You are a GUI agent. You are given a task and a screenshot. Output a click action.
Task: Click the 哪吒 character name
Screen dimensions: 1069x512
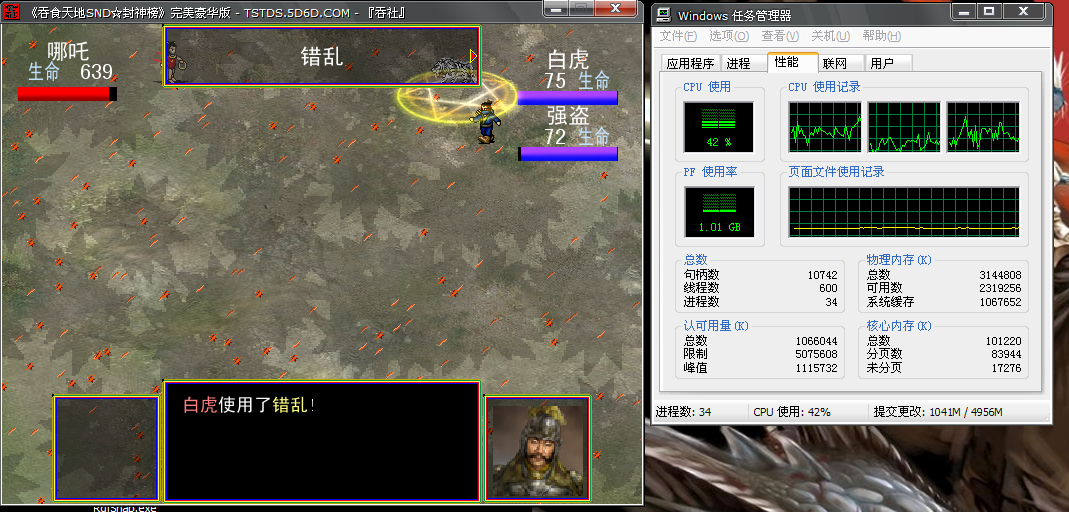(x=67, y=51)
